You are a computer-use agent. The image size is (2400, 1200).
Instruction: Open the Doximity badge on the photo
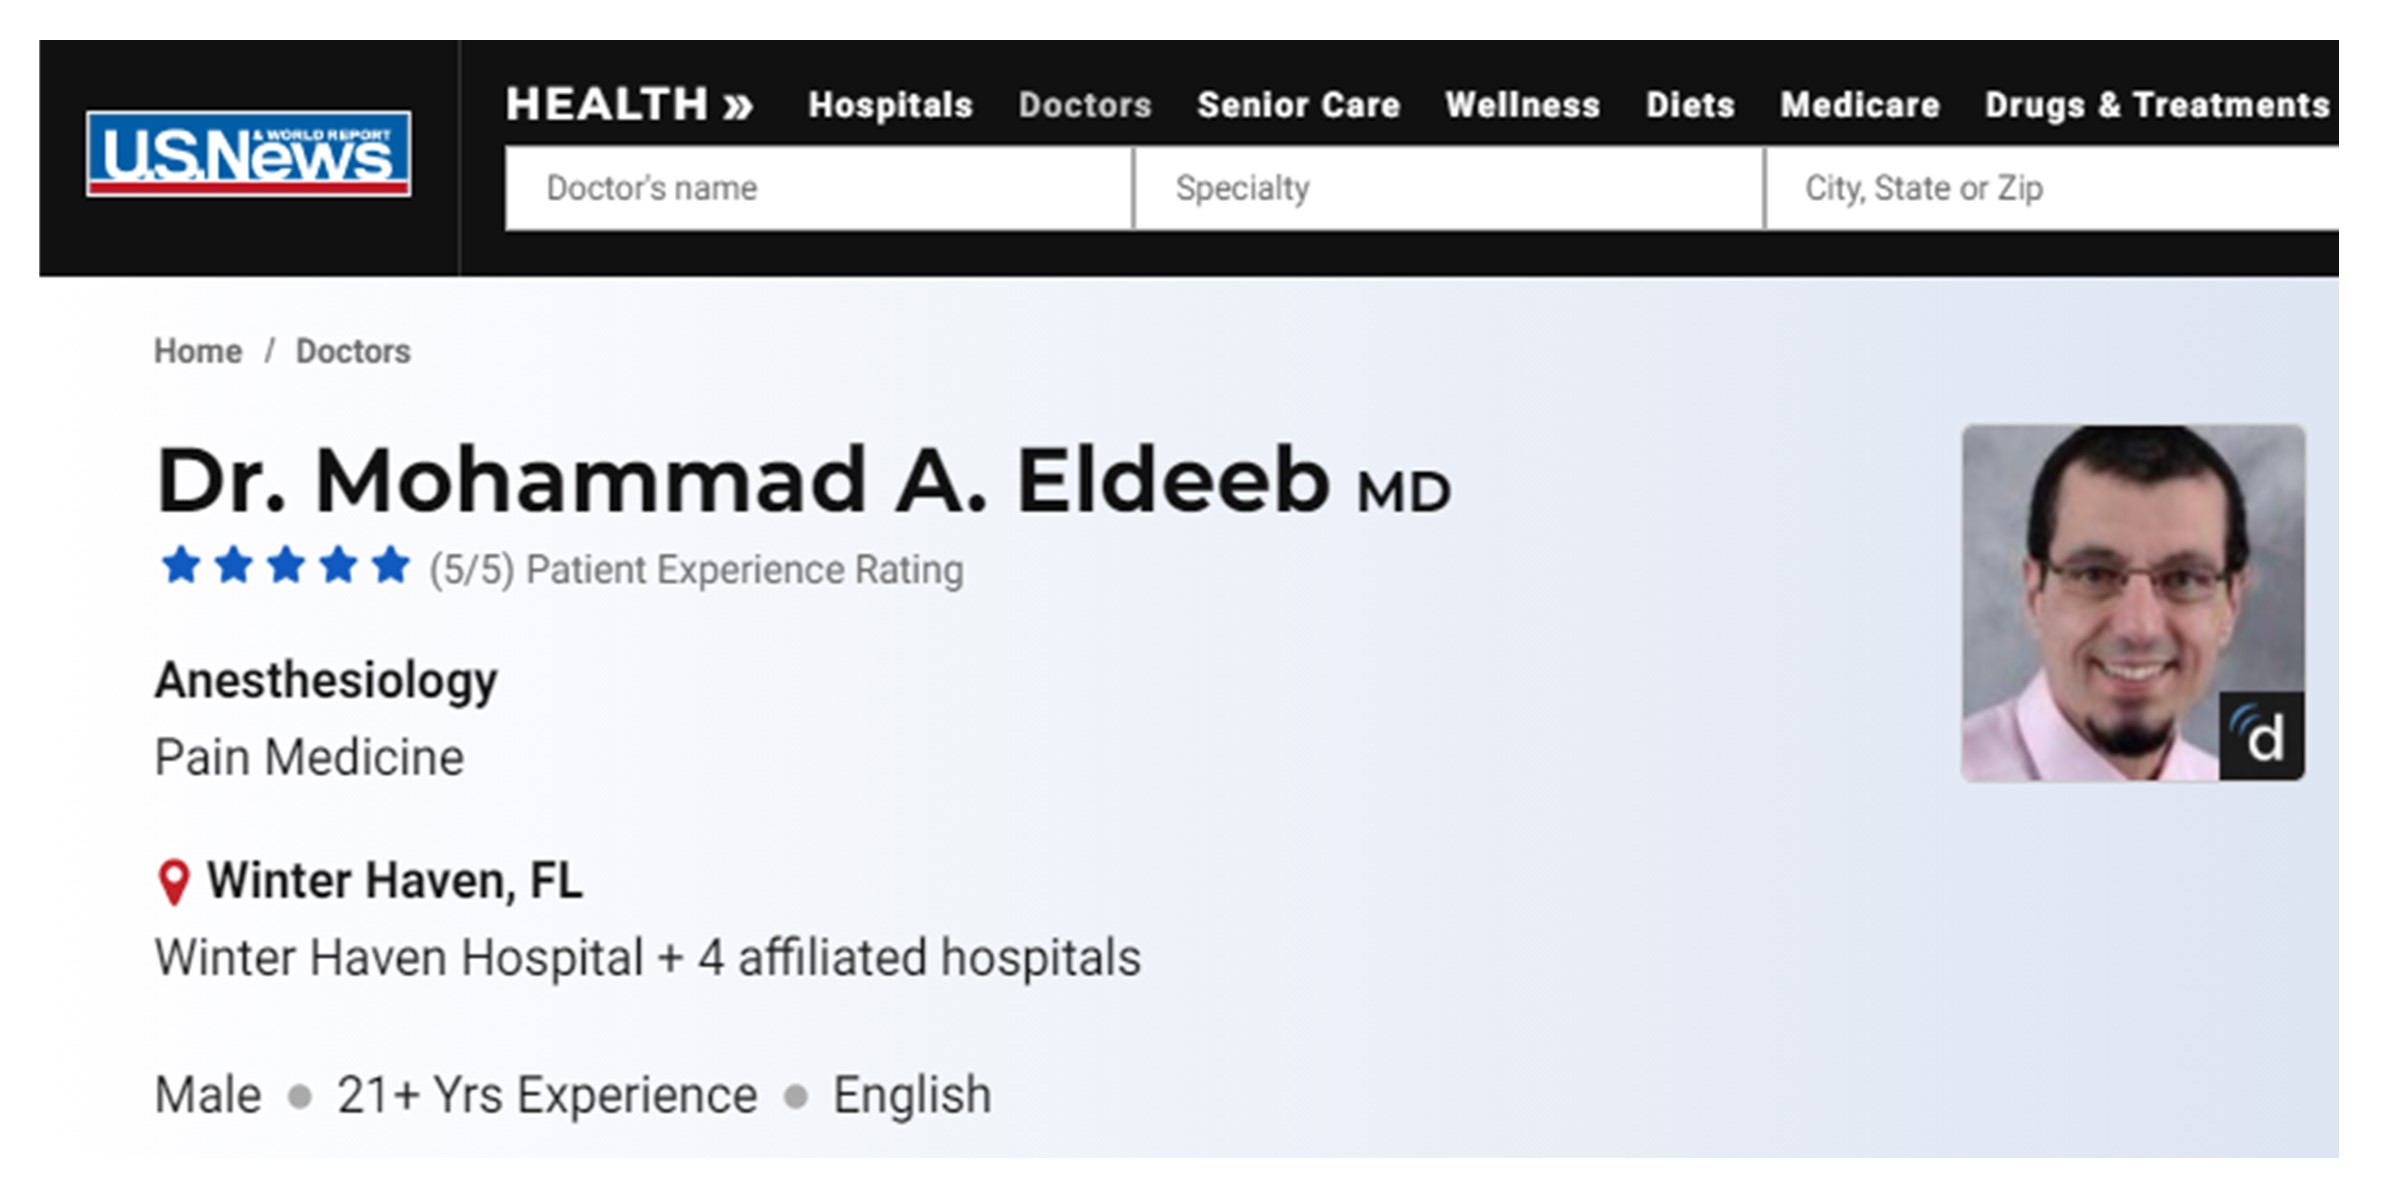pos(2262,736)
